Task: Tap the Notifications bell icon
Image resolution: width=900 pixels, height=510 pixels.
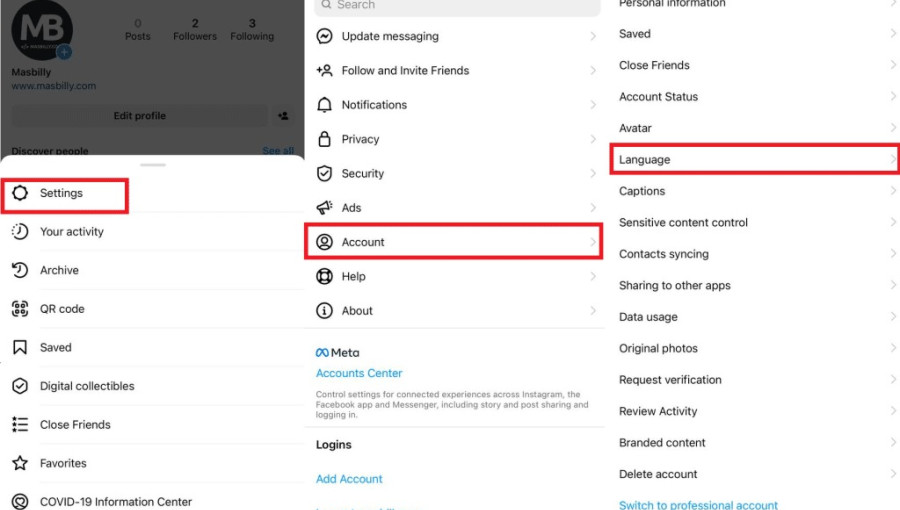Action: click(324, 105)
